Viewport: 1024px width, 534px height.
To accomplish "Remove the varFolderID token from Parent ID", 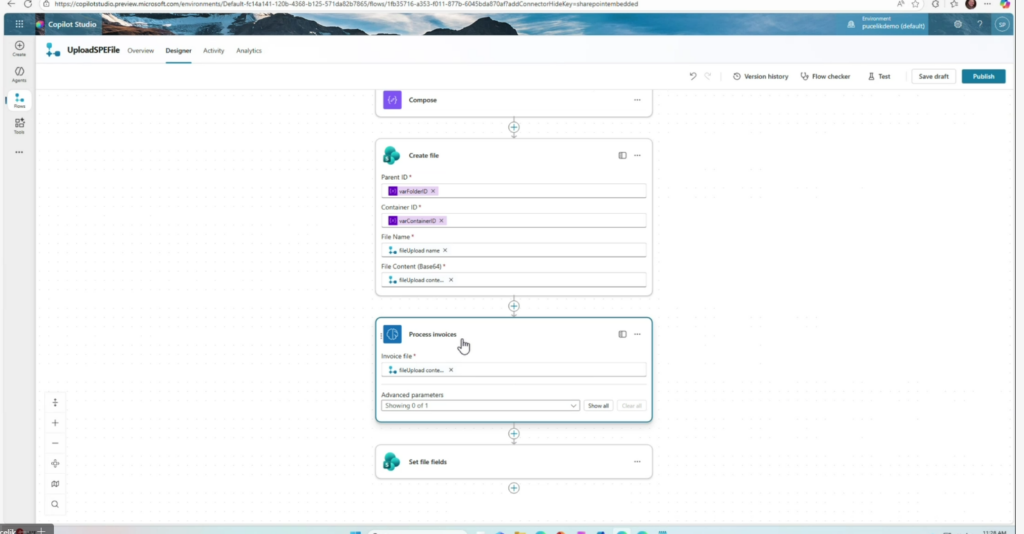I will (433, 190).
